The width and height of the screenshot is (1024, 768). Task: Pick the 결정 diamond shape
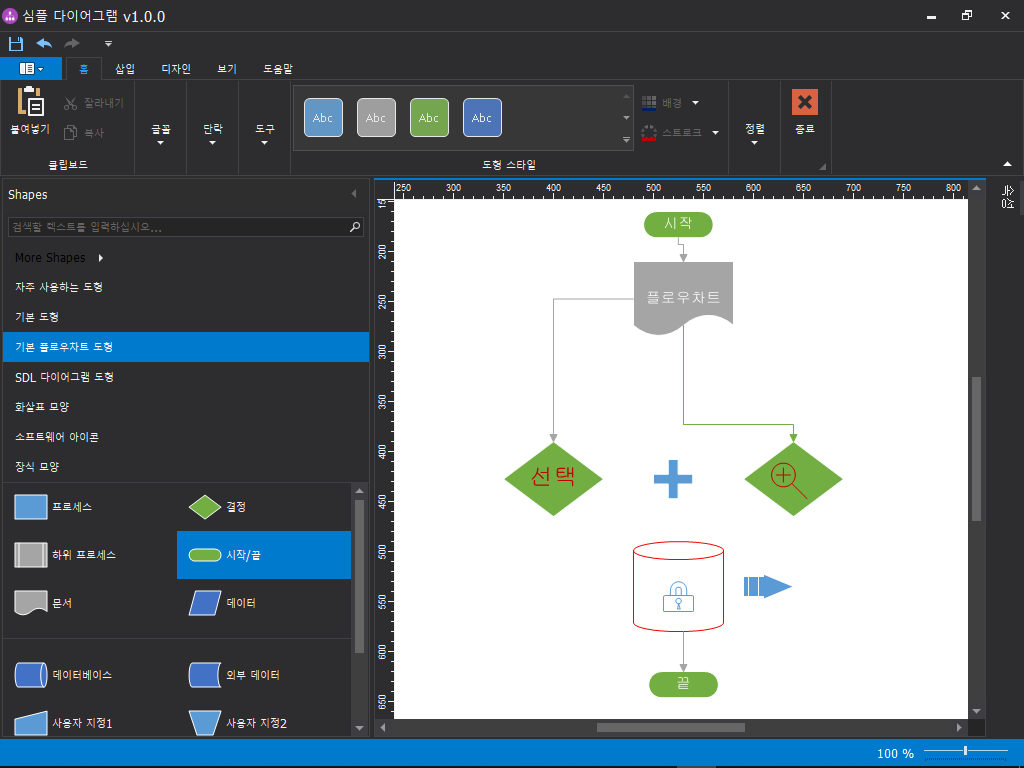click(264, 507)
